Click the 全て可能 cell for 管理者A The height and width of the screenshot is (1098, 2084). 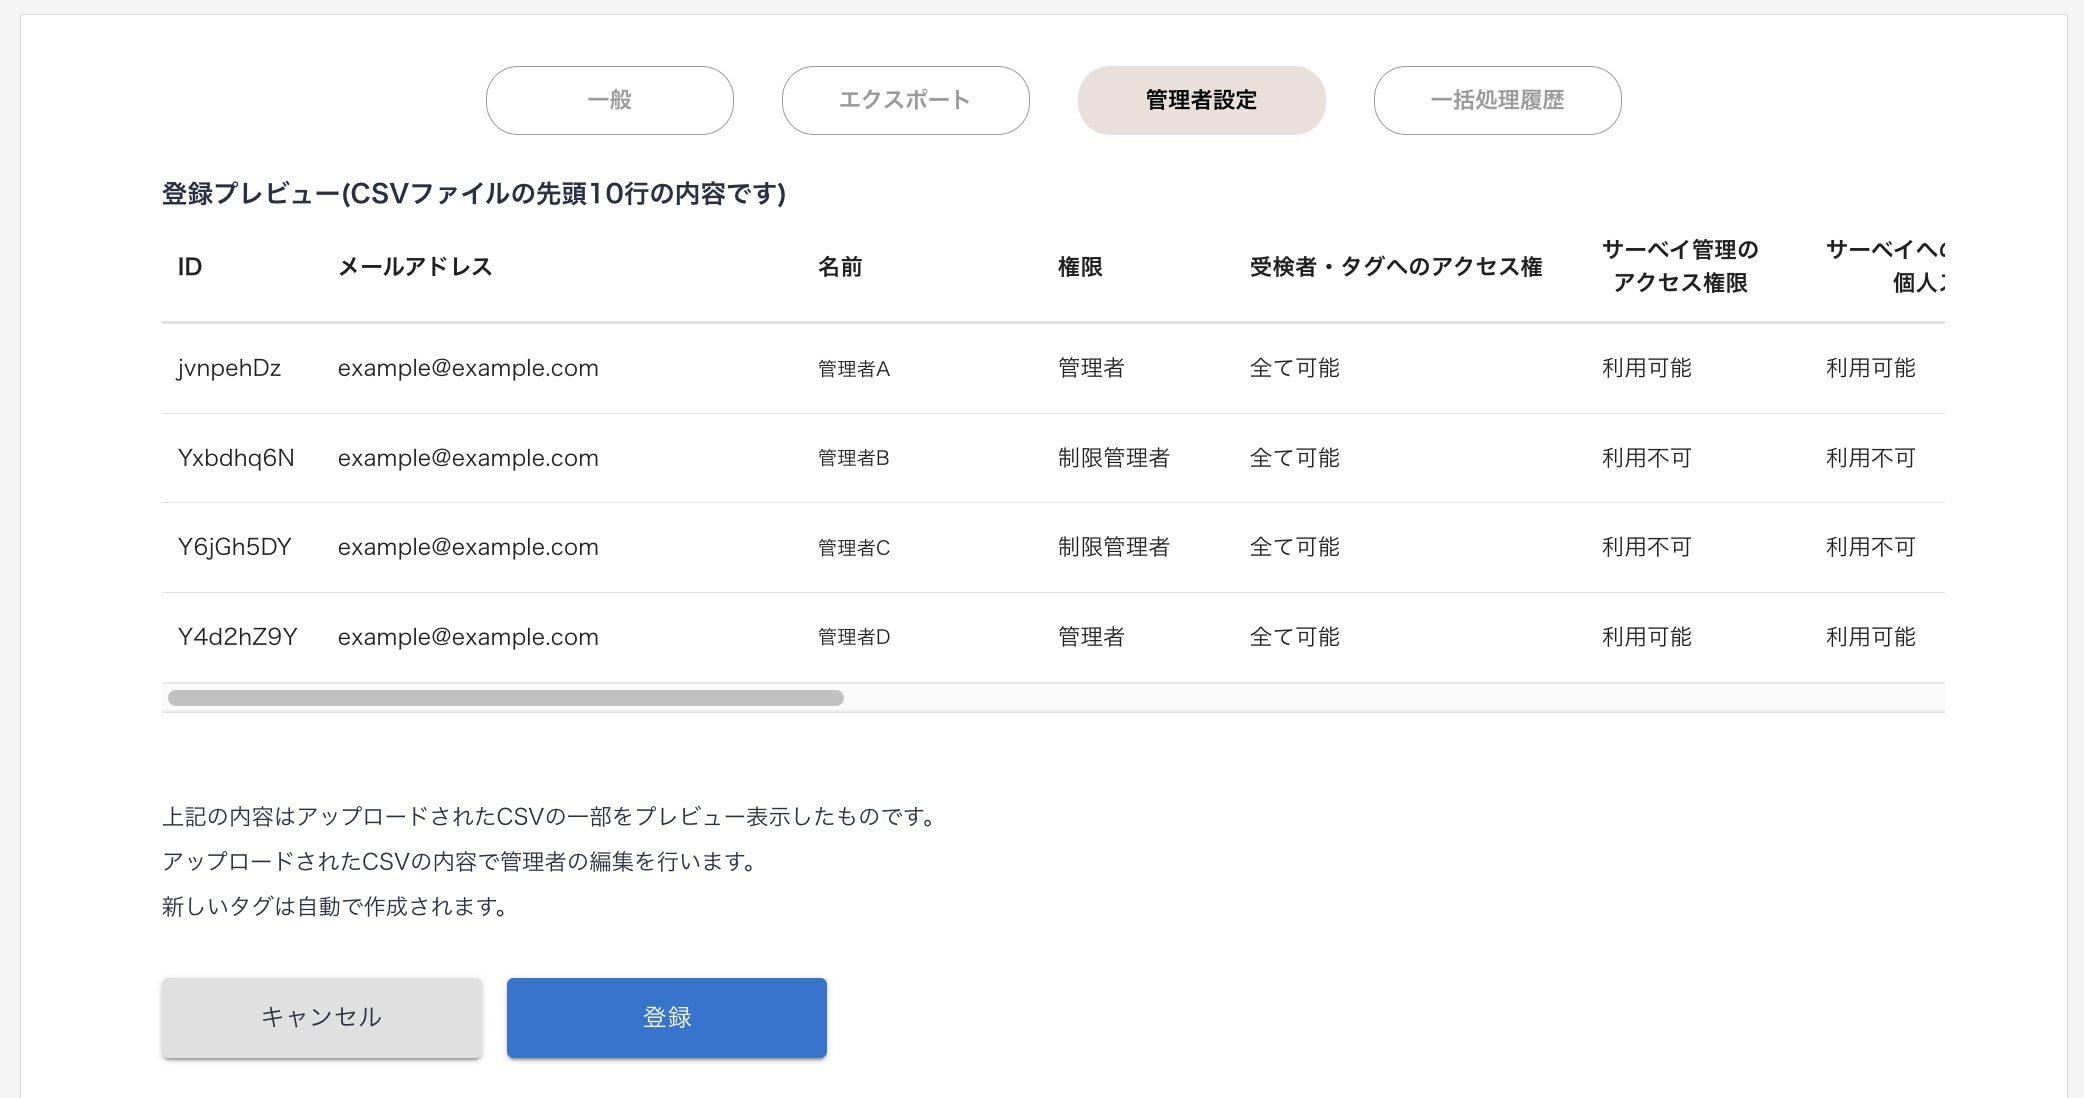[x=1294, y=368]
